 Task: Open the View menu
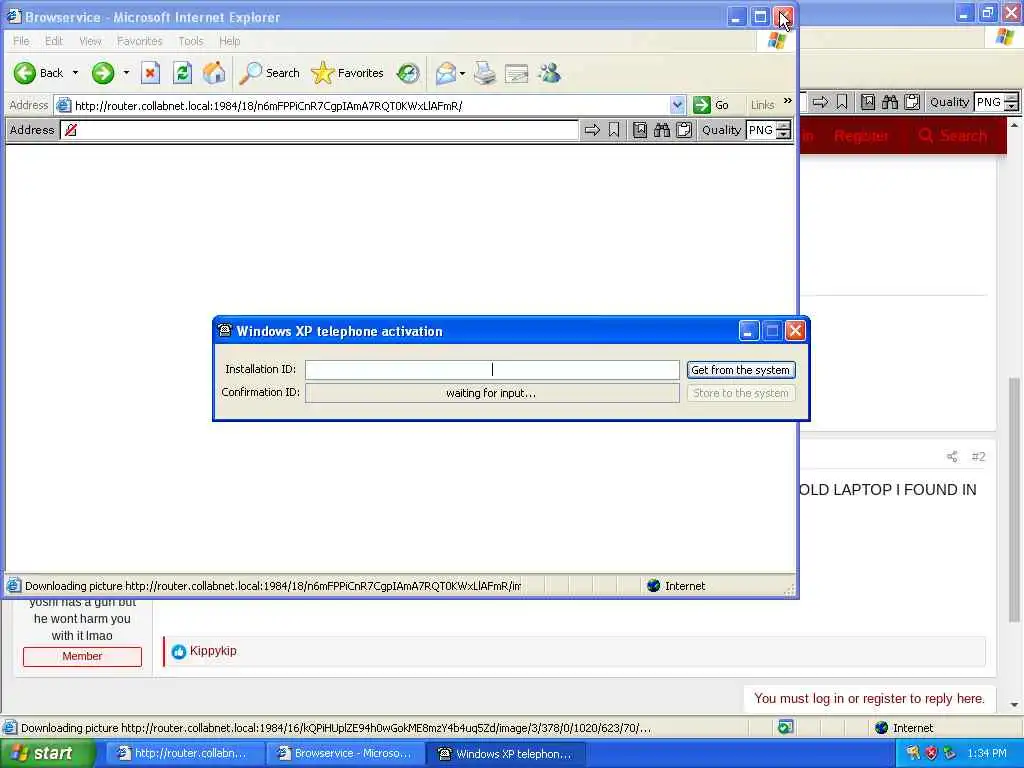(90, 41)
